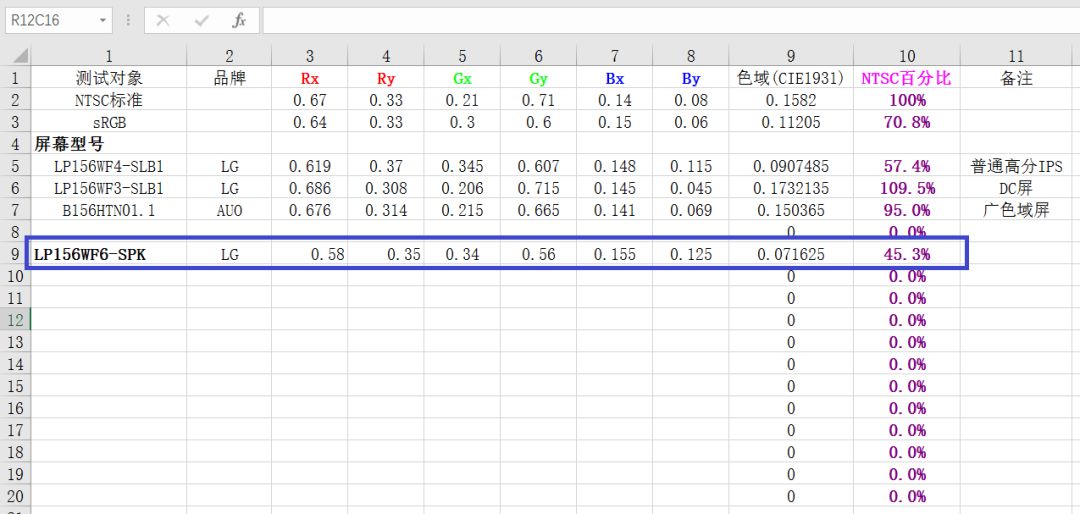Select the AUO brand cell
The width and height of the screenshot is (1080, 514).
pyautogui.click(x=229, y=210)
